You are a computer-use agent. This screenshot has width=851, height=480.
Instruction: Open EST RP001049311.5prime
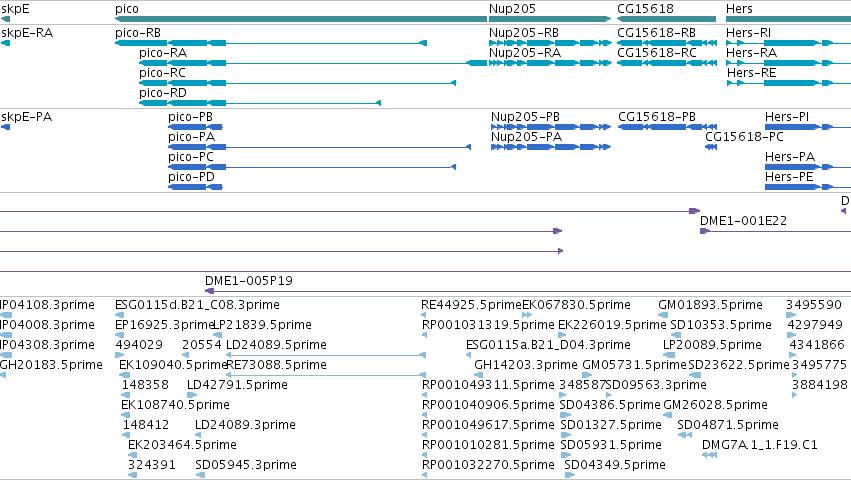[488, 386]
